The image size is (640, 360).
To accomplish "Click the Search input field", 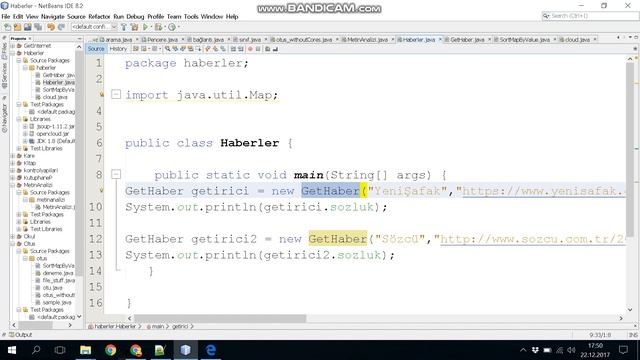I will tap(590, 16).
